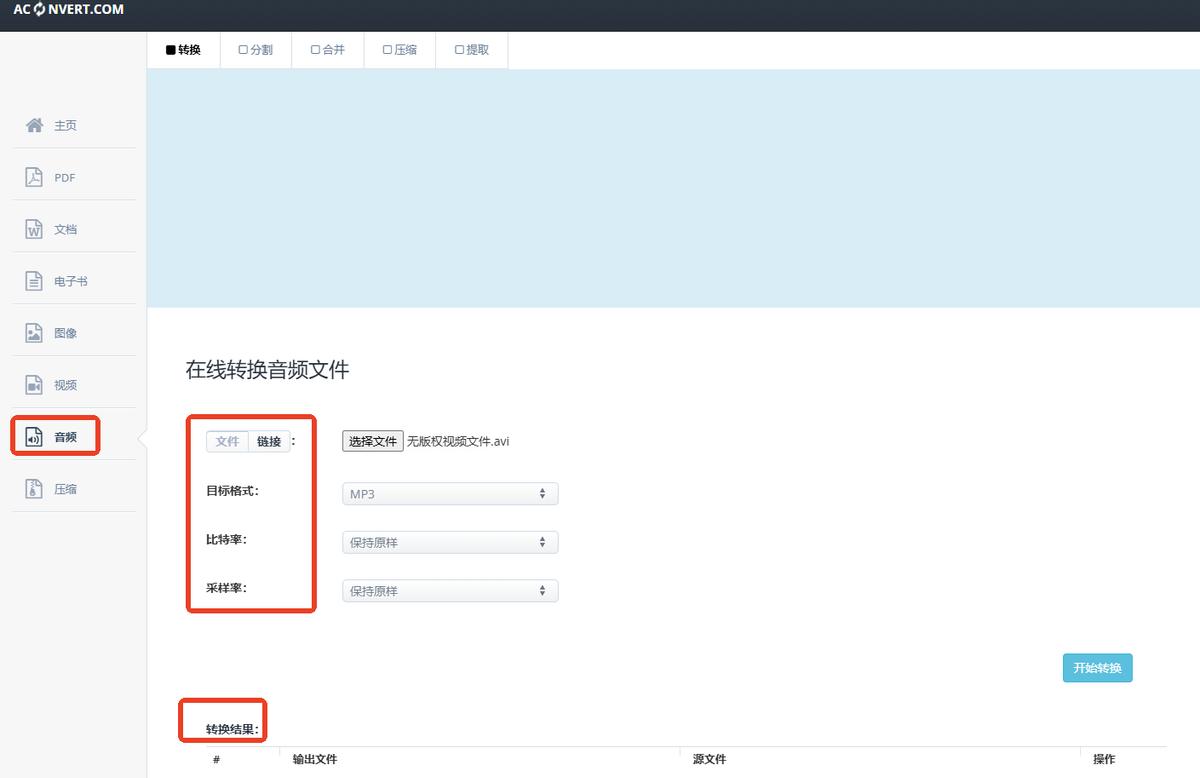Expand the 目标格式 MP3 dropdown
Screen dimensions: 1200x778
450,494
